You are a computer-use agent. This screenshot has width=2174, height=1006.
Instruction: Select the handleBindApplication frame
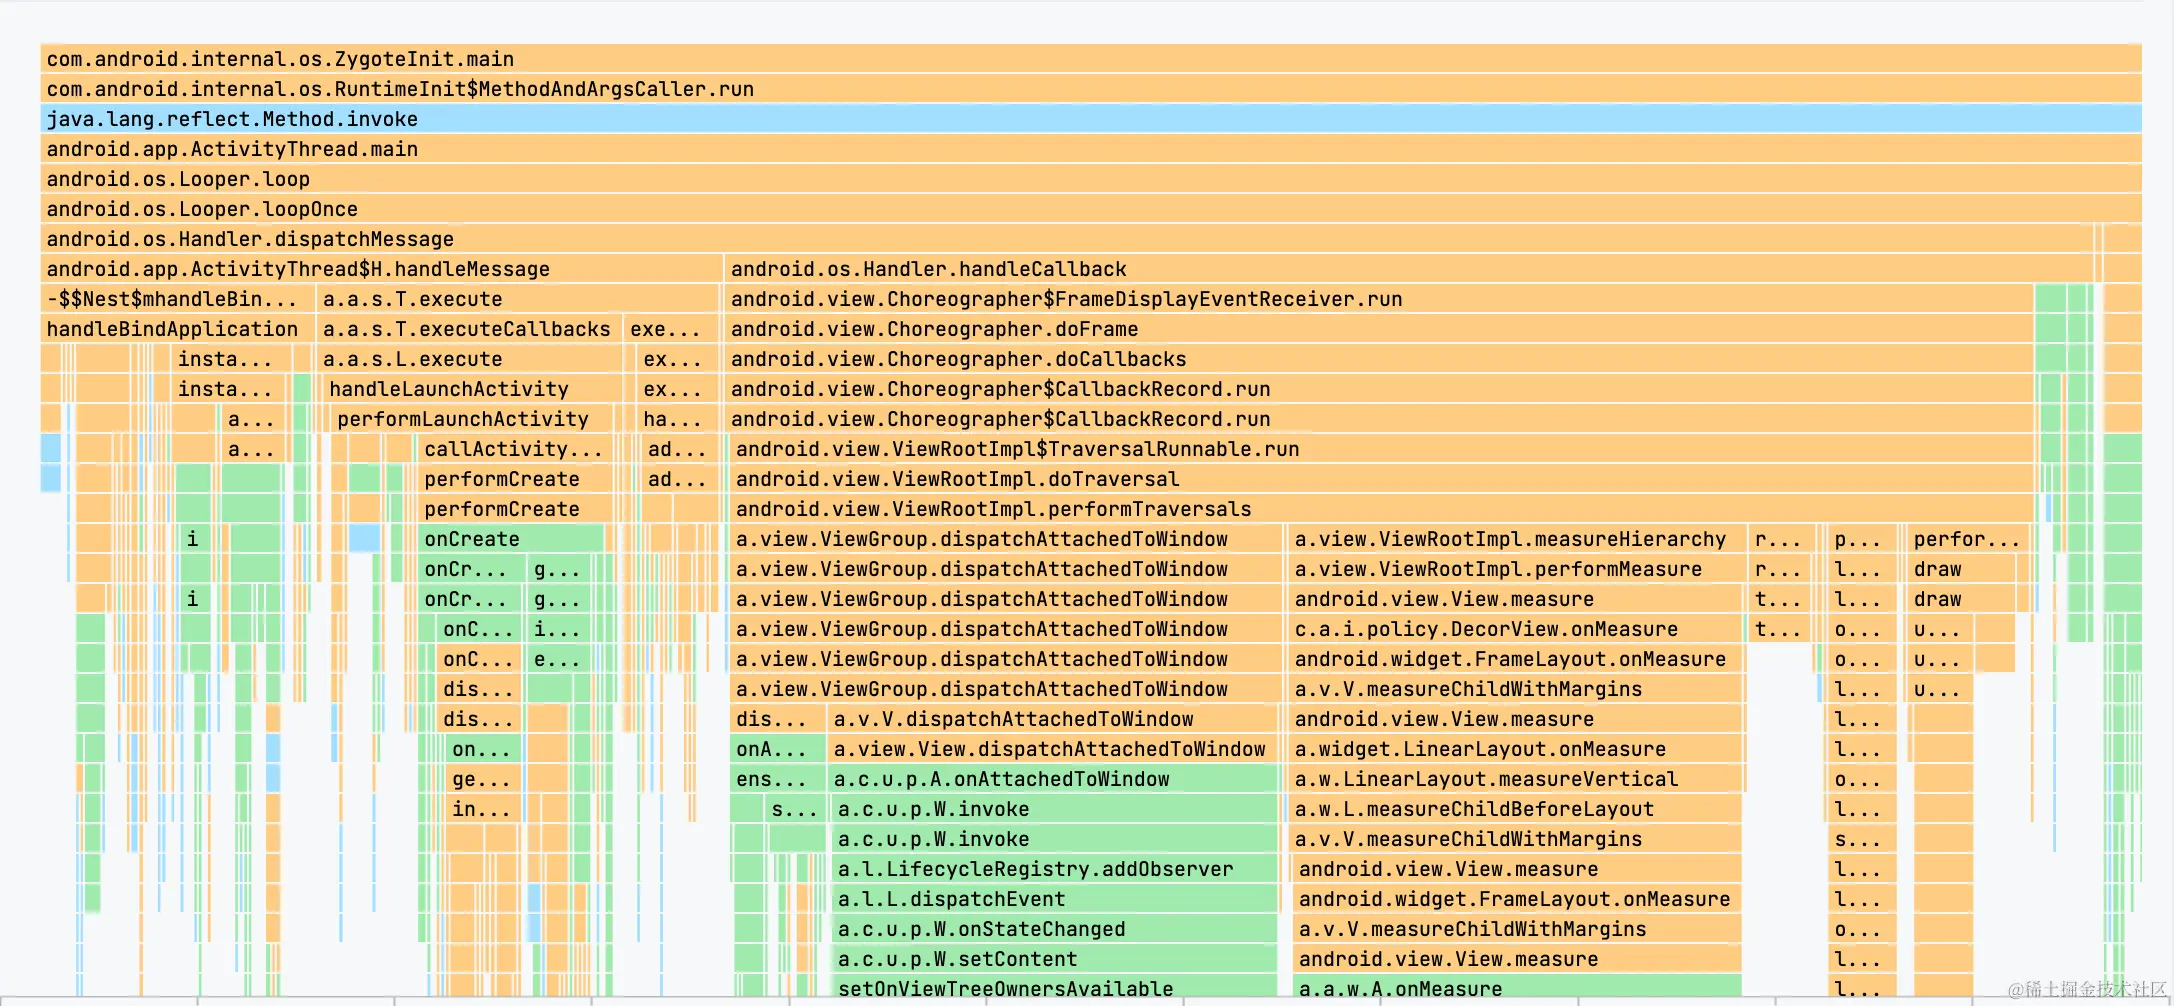click(x=177, y=329)
